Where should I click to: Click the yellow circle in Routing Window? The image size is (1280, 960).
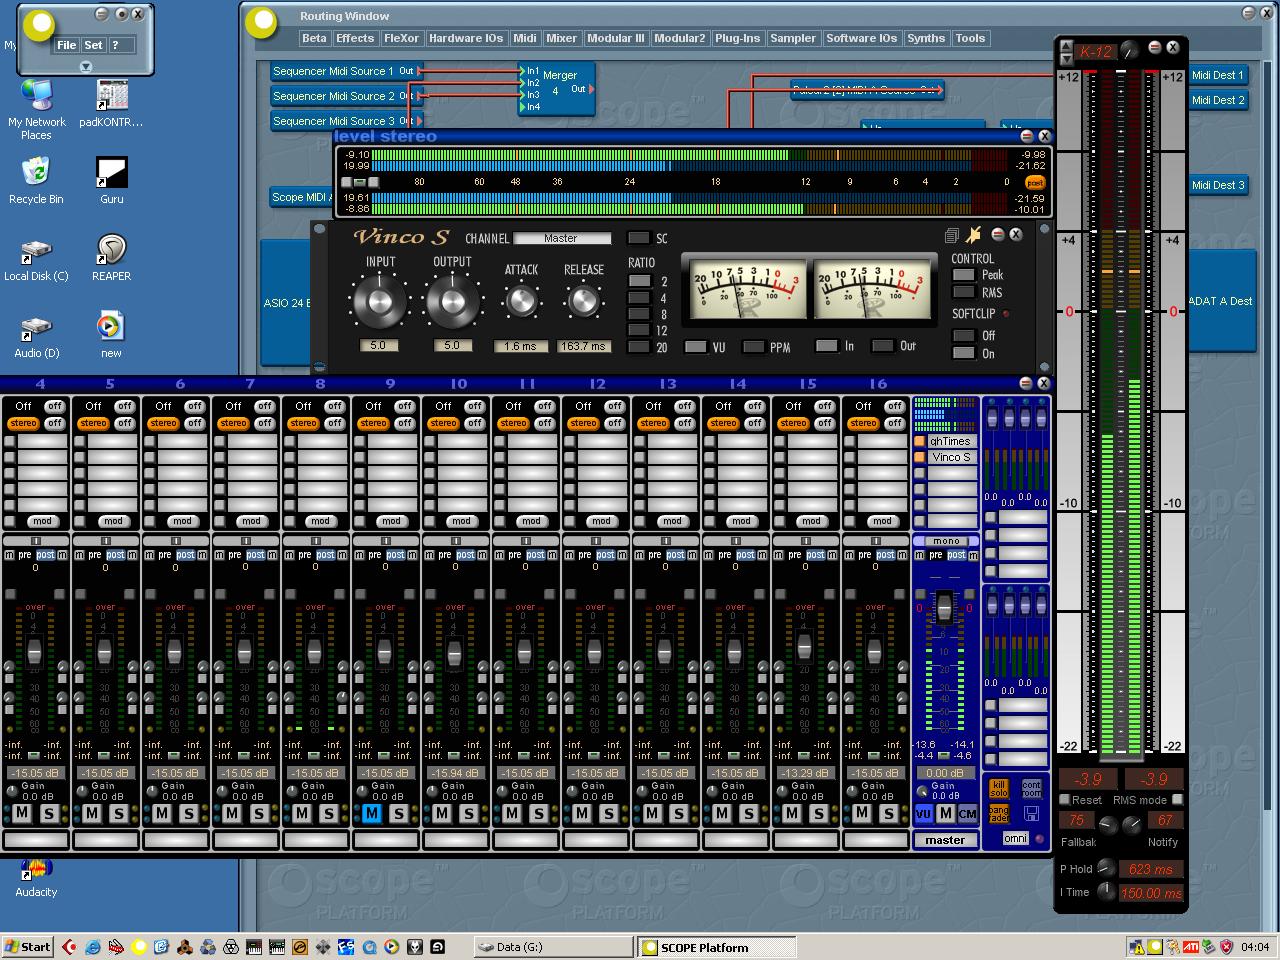click(x=262, y=21)
